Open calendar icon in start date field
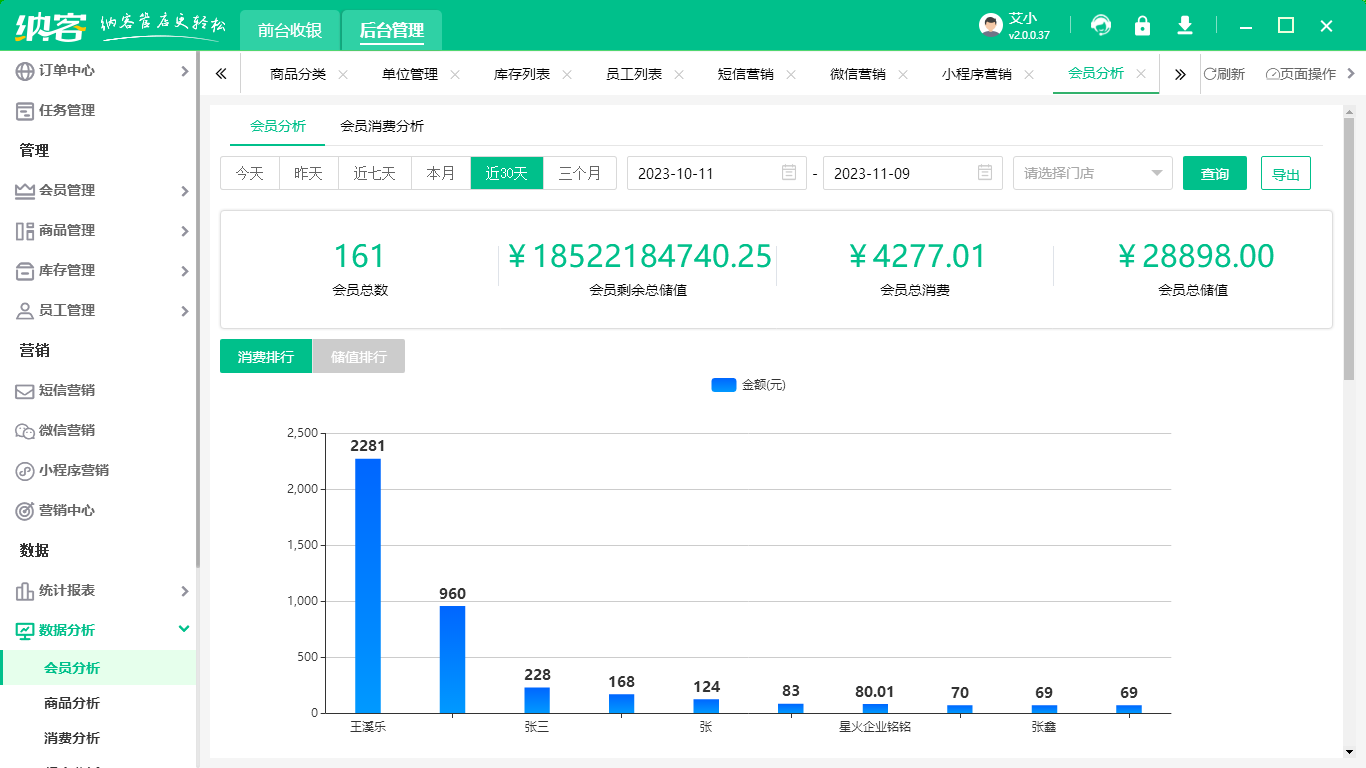 pyautogui.click(x=789, y=173)
